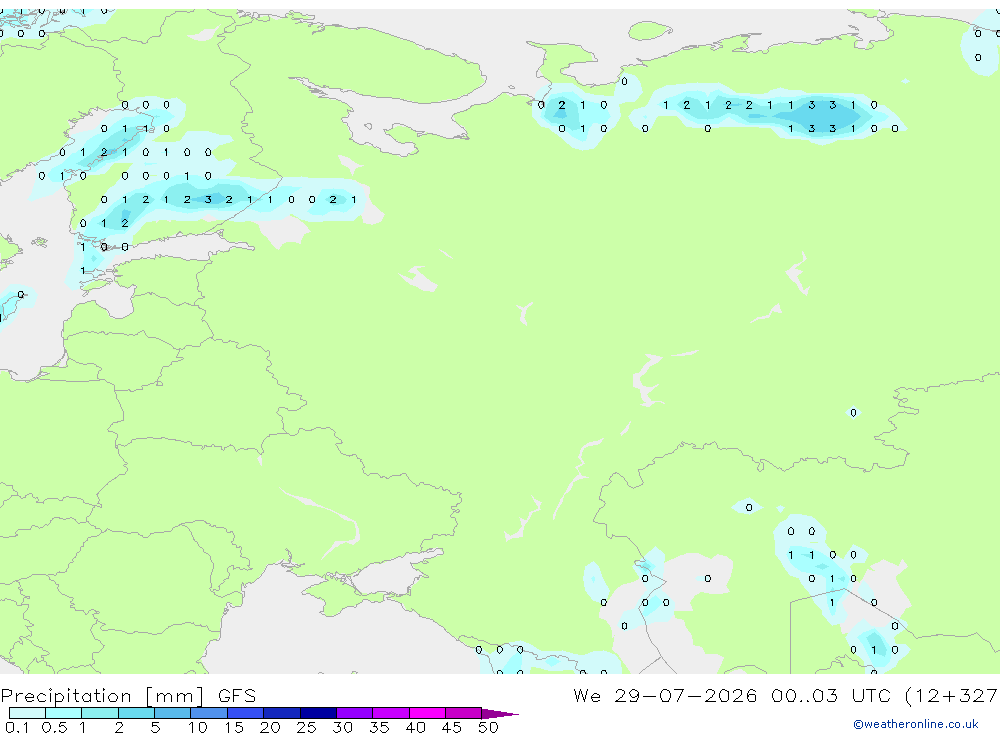This screenshot has width=1000, height=733.
Task: Choose the 15–20 mm blue legend swatch
Action: click(245, 713)
